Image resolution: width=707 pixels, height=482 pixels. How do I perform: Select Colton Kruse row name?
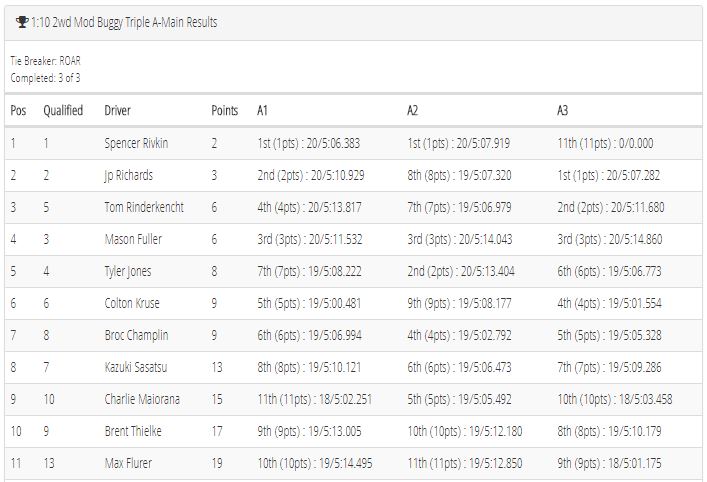click(x=132, y=303)
